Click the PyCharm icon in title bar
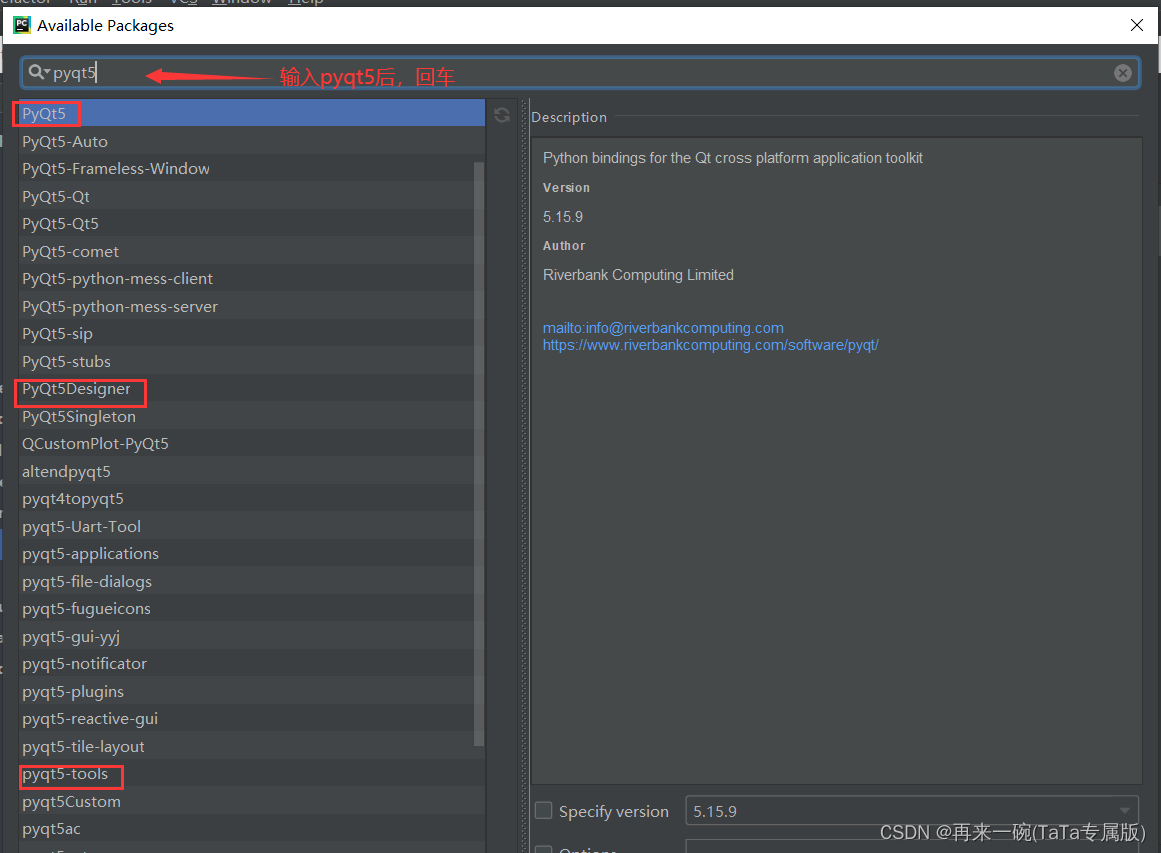Screen dimensions: 1161x853 coord(21,25)
